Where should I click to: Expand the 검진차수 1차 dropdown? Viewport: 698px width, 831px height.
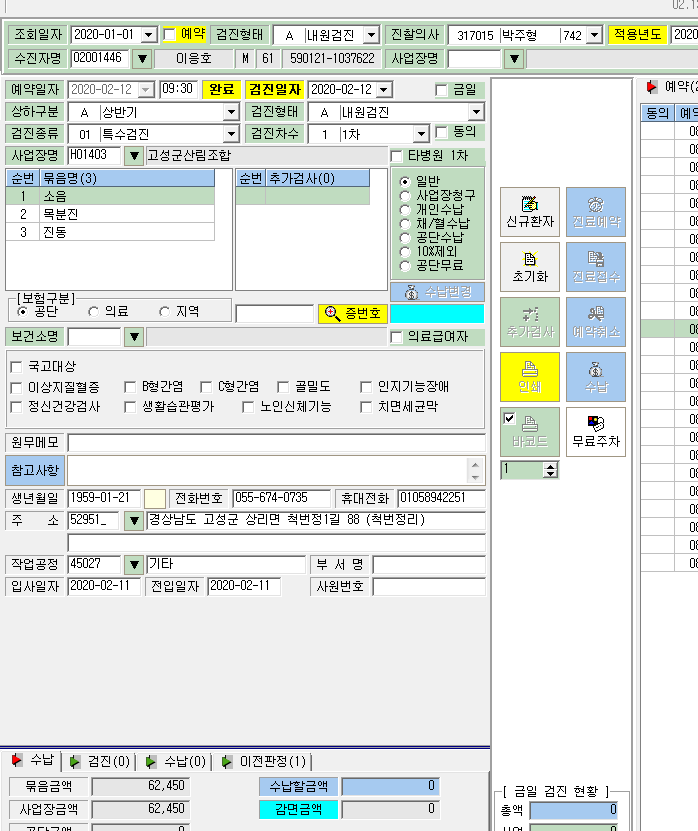pyautogui.click(x=421, y=134)
